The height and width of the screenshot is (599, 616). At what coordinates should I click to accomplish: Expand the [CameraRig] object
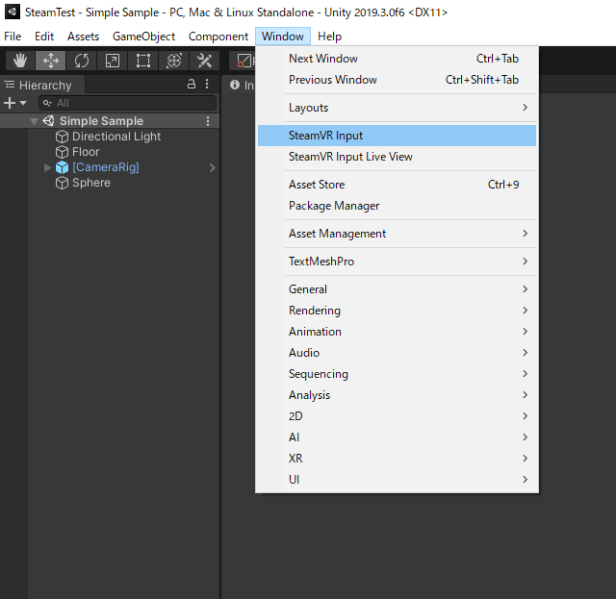(x=48, y=168)
